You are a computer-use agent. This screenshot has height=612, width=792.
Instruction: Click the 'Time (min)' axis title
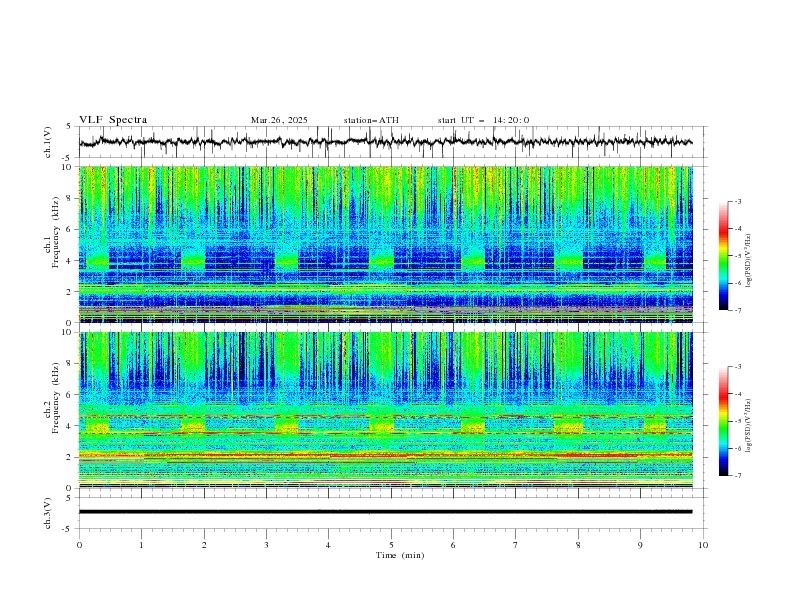point(400,555)
